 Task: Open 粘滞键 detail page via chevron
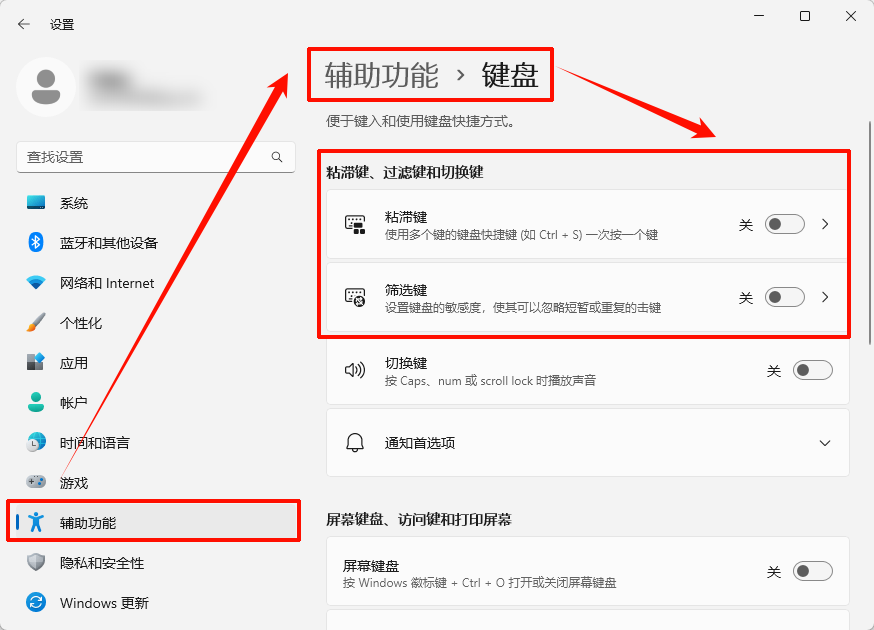[x=825, y=224]
